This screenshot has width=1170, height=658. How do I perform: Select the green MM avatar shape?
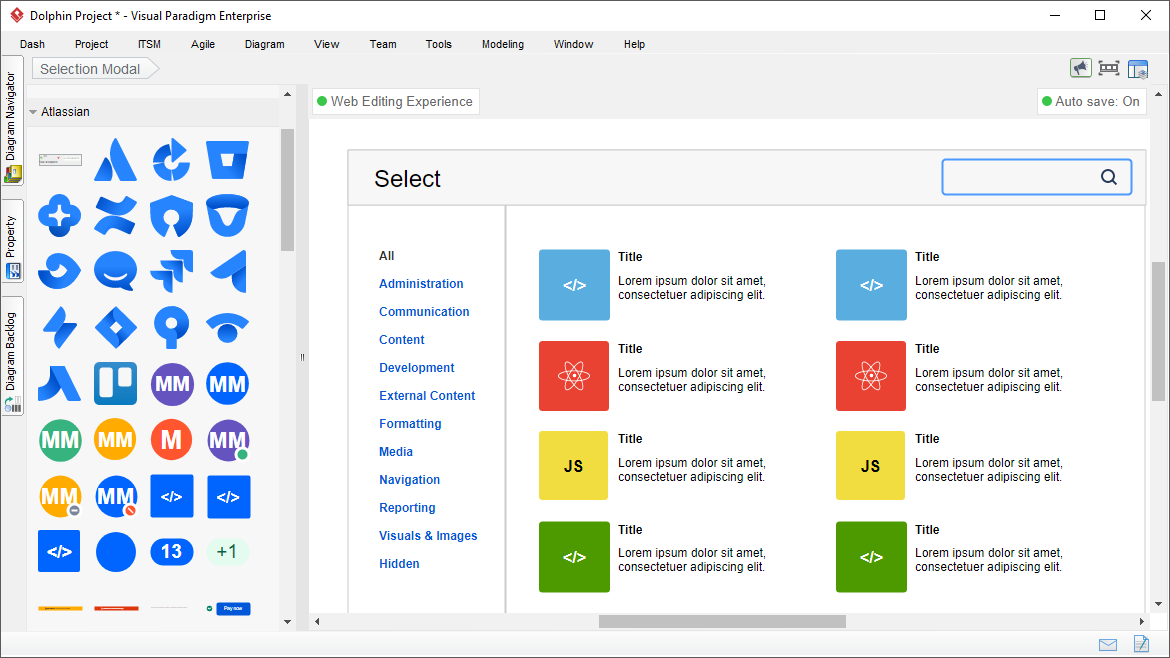tap(60, 440)
